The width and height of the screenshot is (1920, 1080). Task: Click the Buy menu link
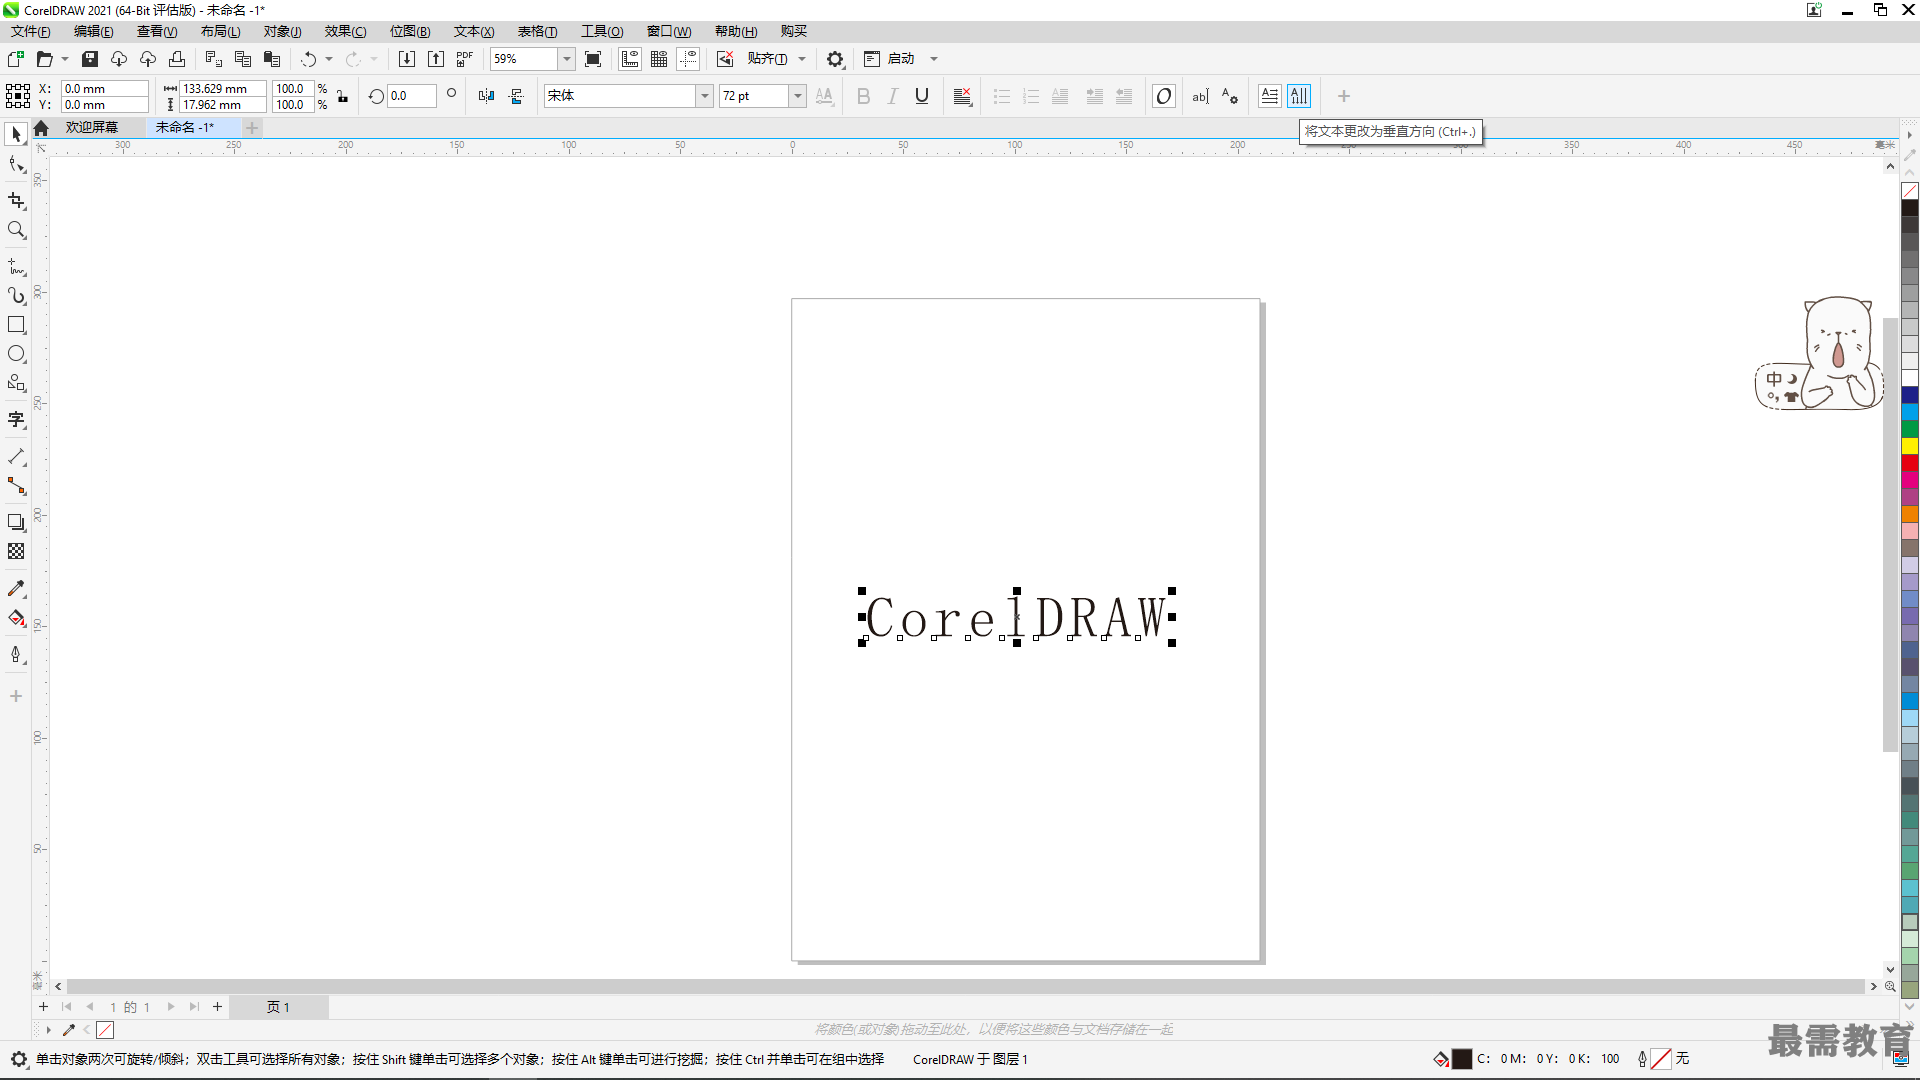[793, 31]
